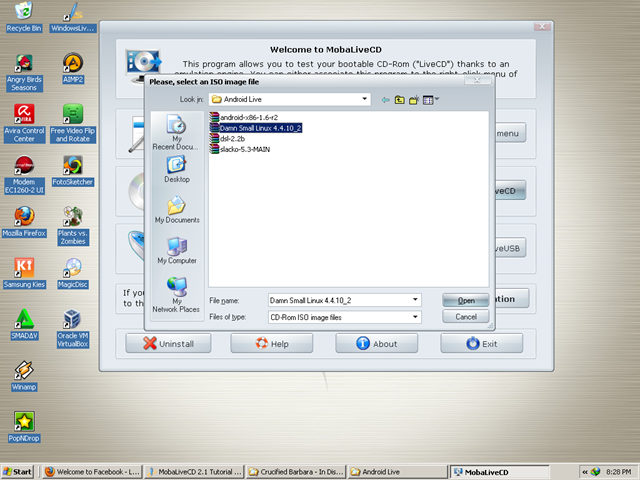Expand hidden system tray icons
This screenshot has width=640, height=480.
coord(584,472)
